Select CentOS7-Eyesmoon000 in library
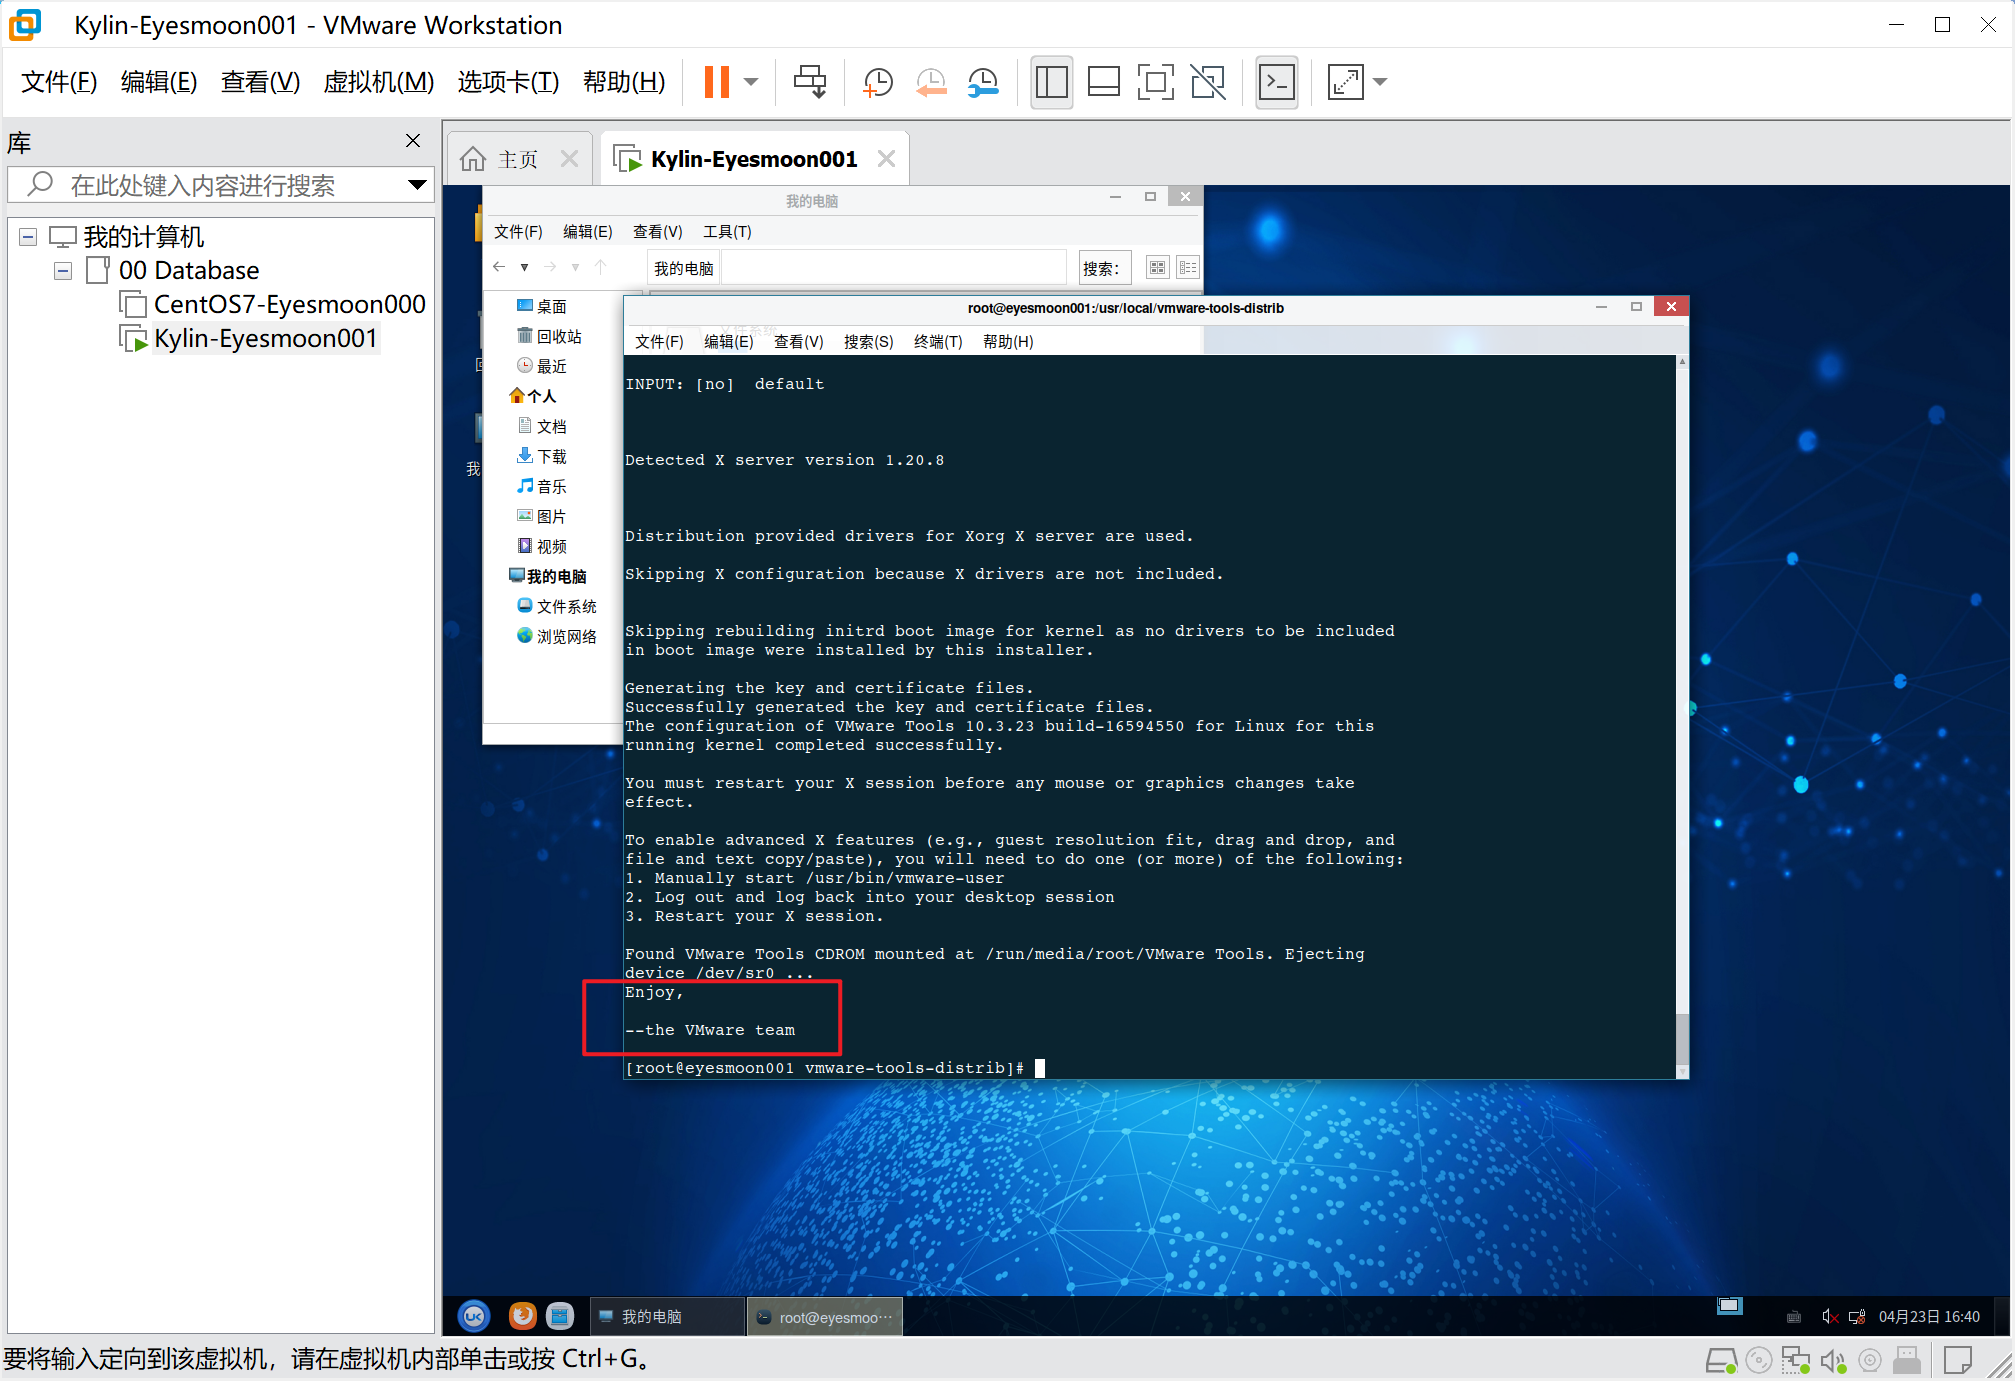The image size is (2015, 1381). tap(273, 304)
